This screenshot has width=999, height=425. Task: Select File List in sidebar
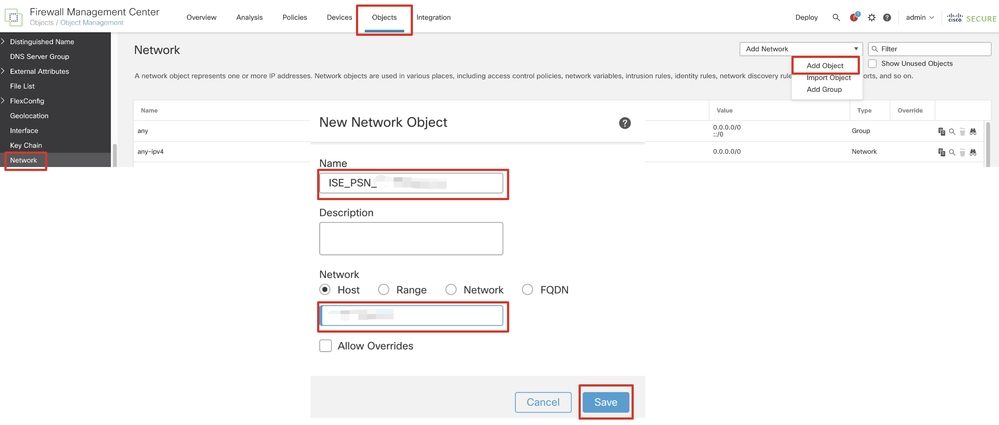coord(22,86)
